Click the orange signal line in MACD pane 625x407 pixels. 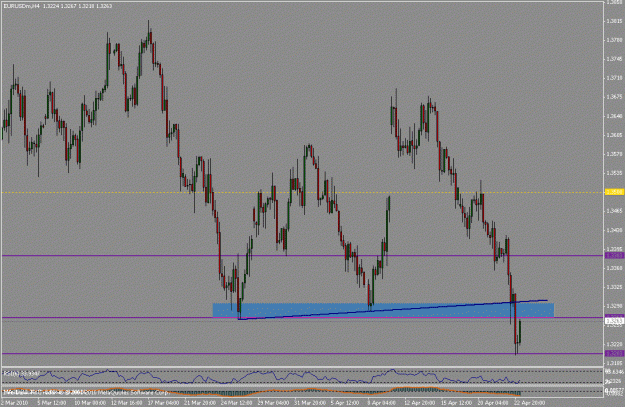[x=259, y=391]
